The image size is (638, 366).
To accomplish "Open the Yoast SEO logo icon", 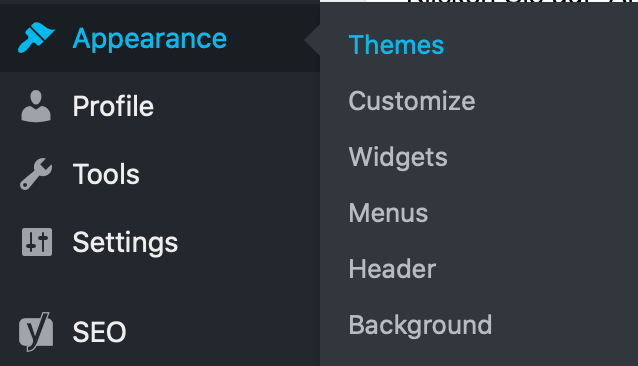I will pyautogui.click(x=36, y=331).
